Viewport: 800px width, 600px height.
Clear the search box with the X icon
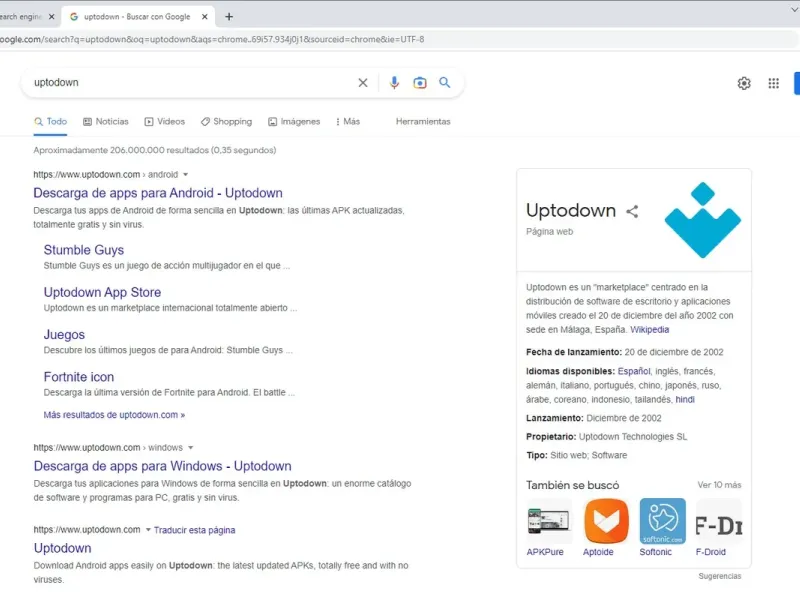[363, 83]
